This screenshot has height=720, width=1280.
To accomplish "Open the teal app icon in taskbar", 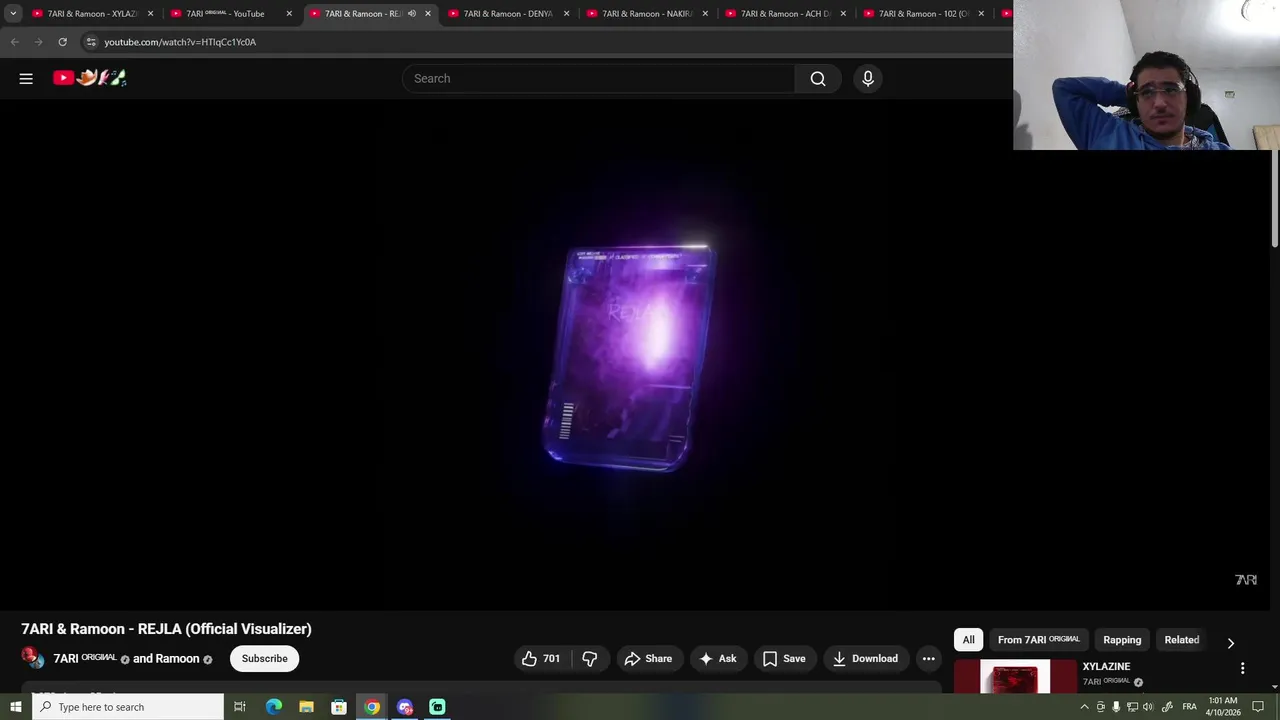I will (x=437, y=707).
